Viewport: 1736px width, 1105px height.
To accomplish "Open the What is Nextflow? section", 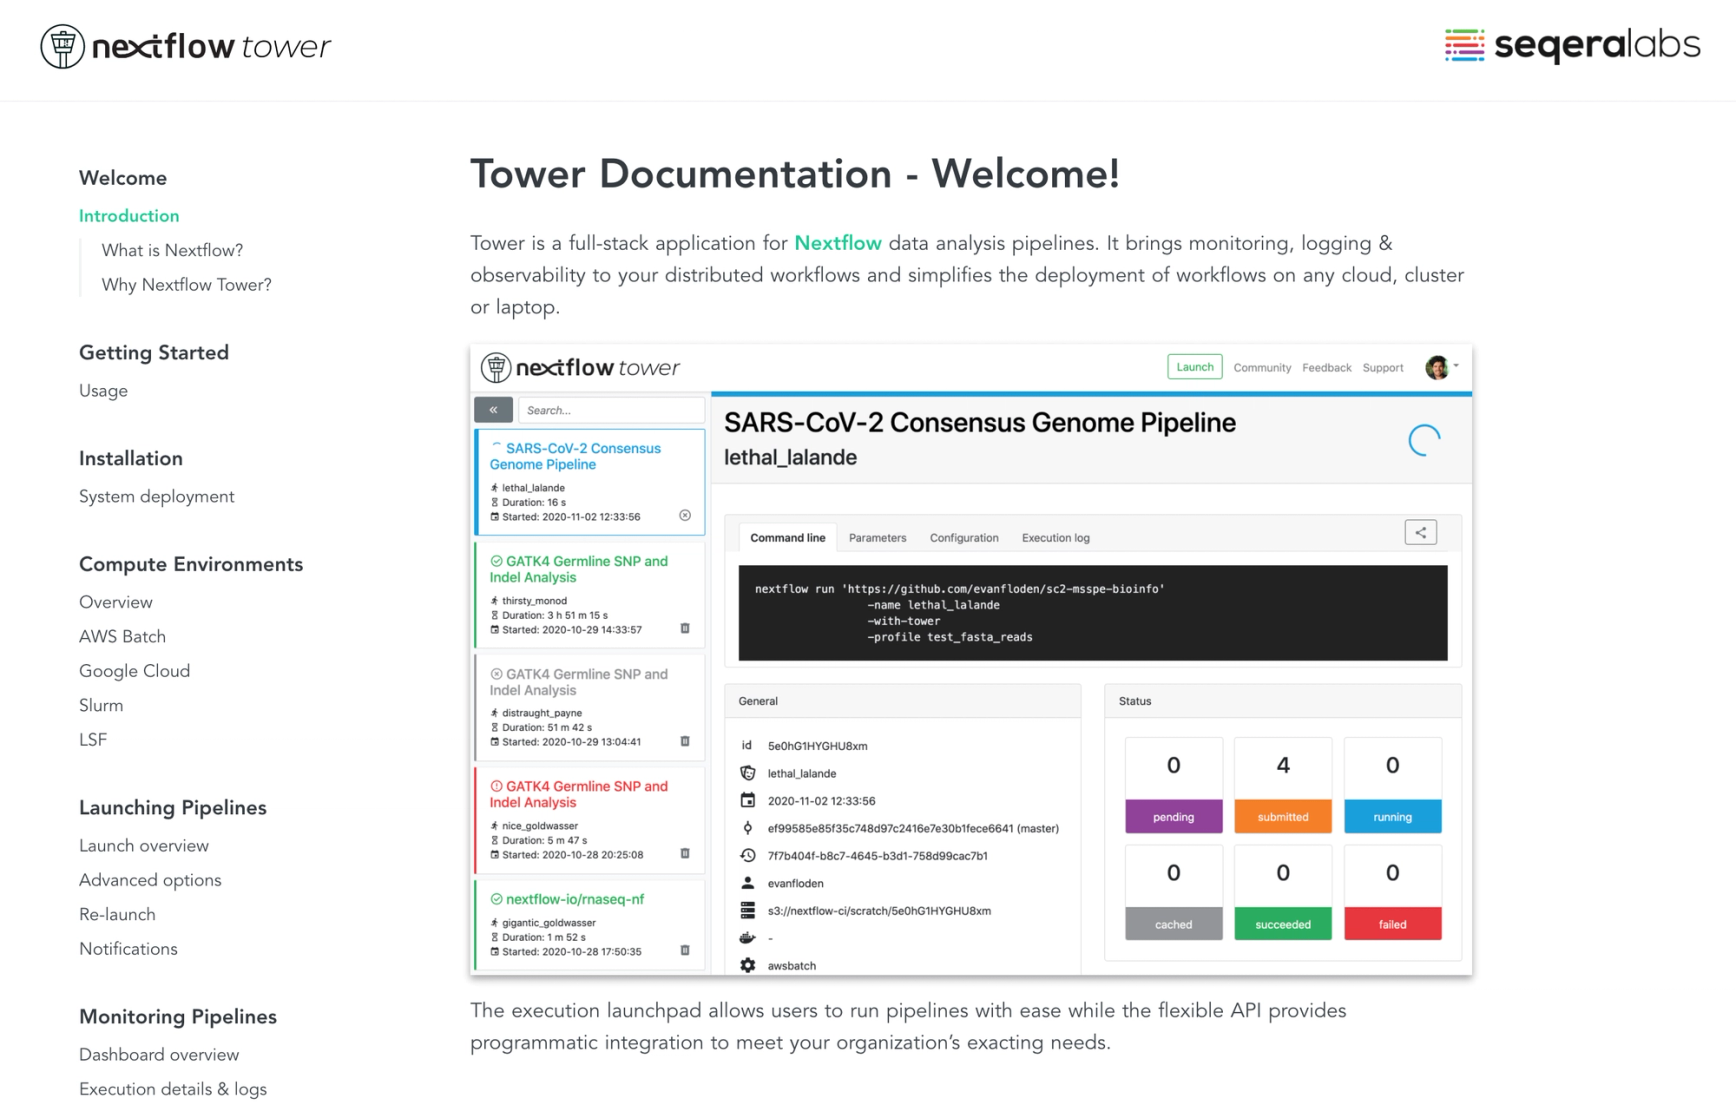I will click(172, 251).
